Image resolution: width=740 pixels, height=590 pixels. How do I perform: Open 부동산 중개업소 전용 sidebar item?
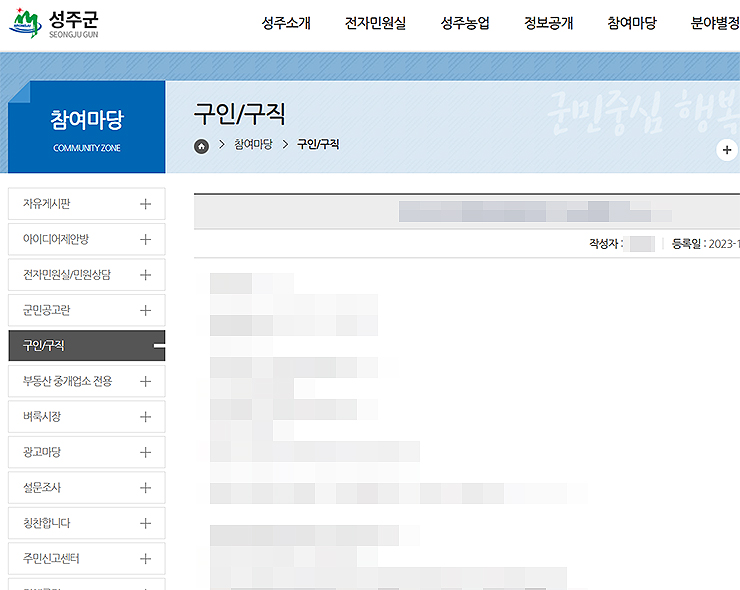(87, 381)
